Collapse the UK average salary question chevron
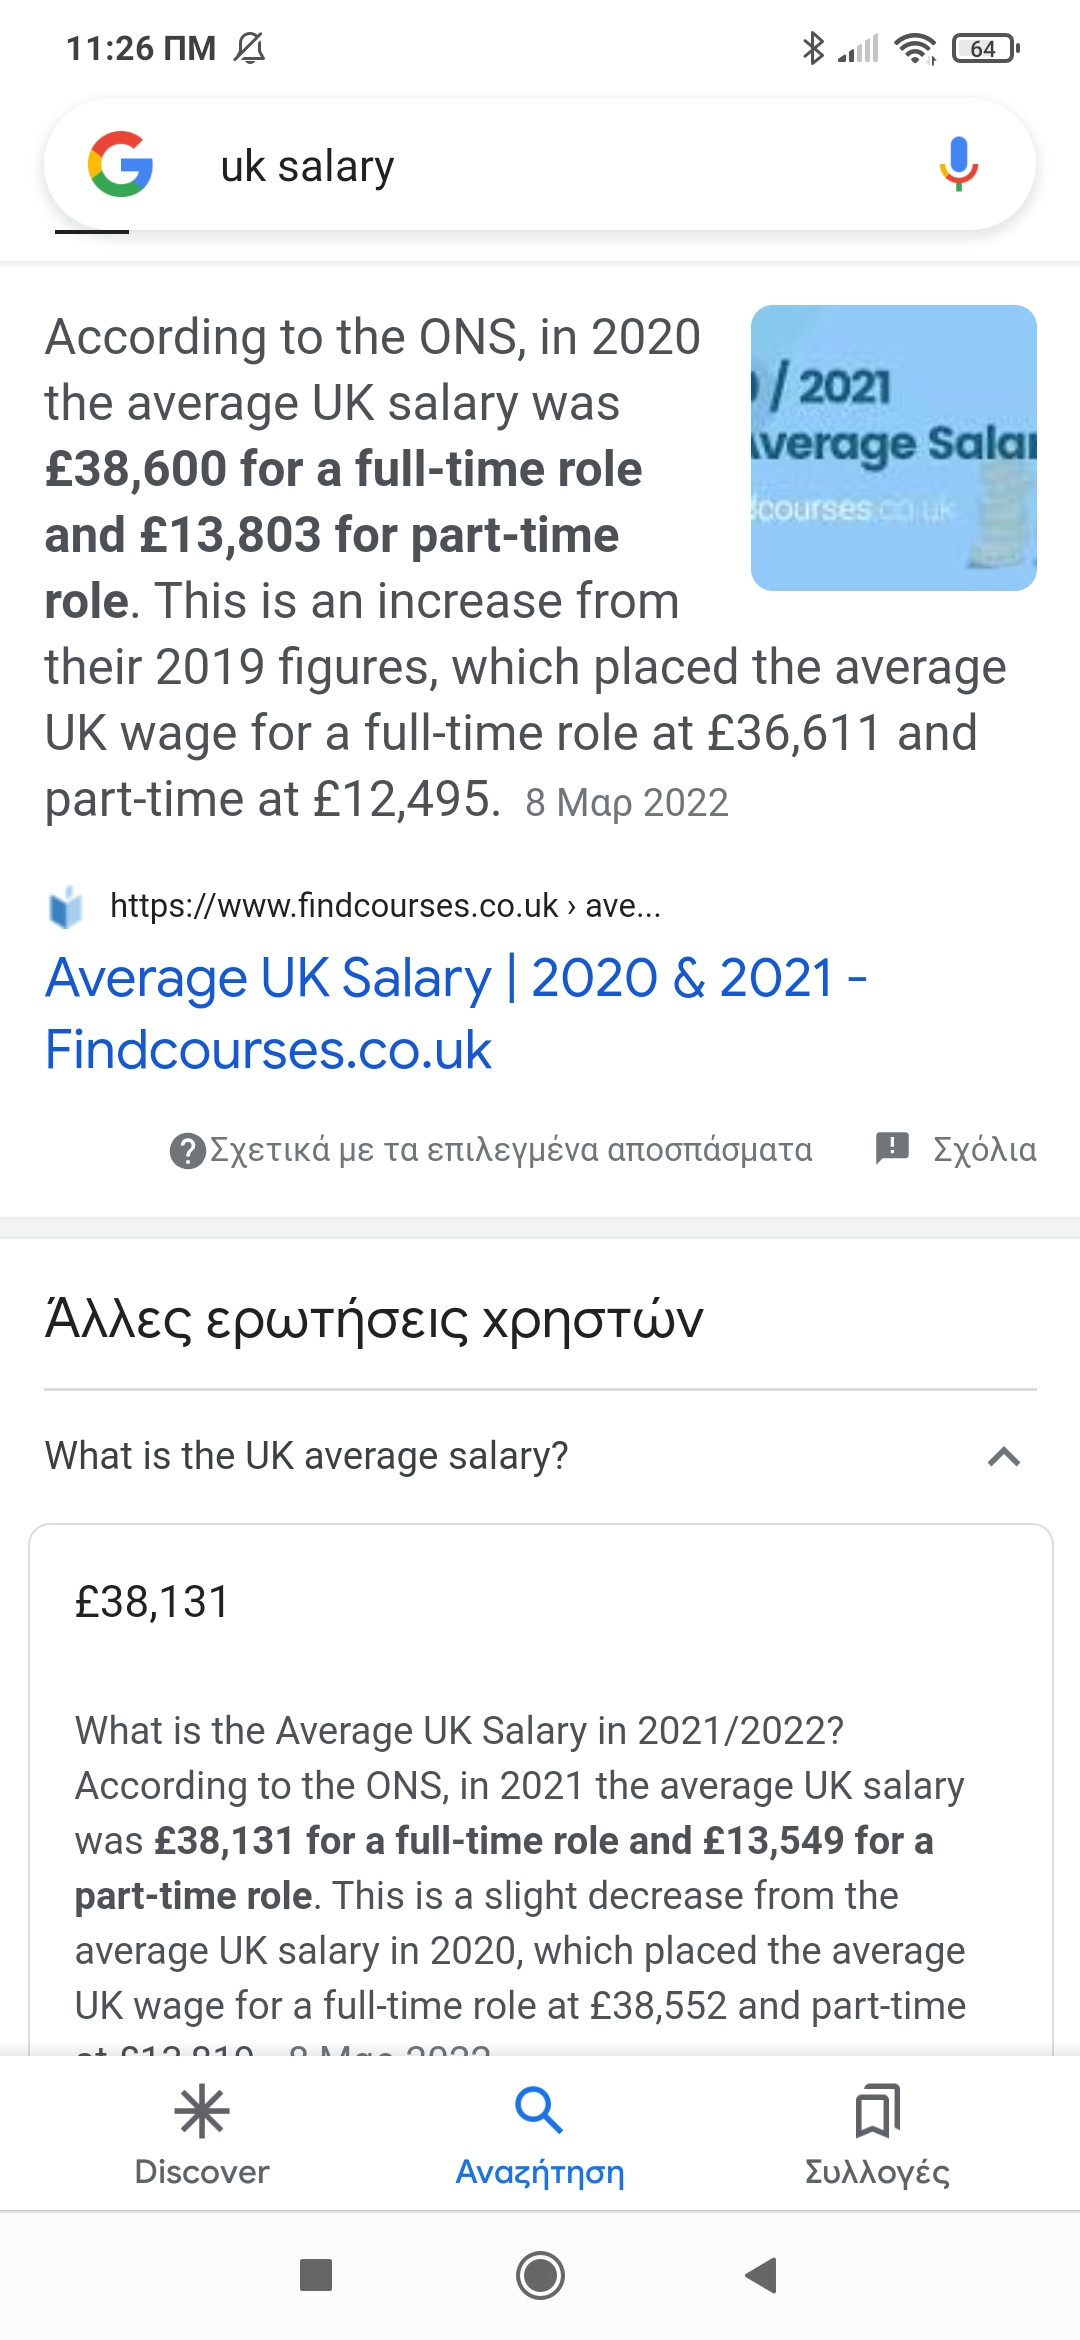 click(1004, 1457)
